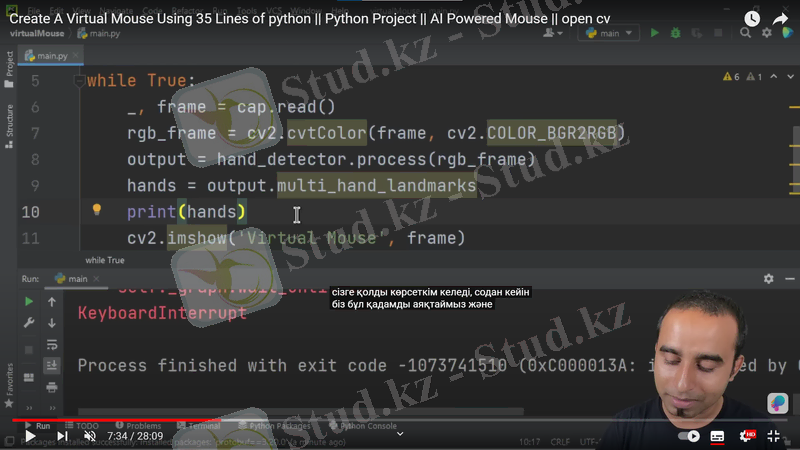Run with coverage from the top toolbar
This screenshot has height=450, width=800.
(x=696, y=33)
